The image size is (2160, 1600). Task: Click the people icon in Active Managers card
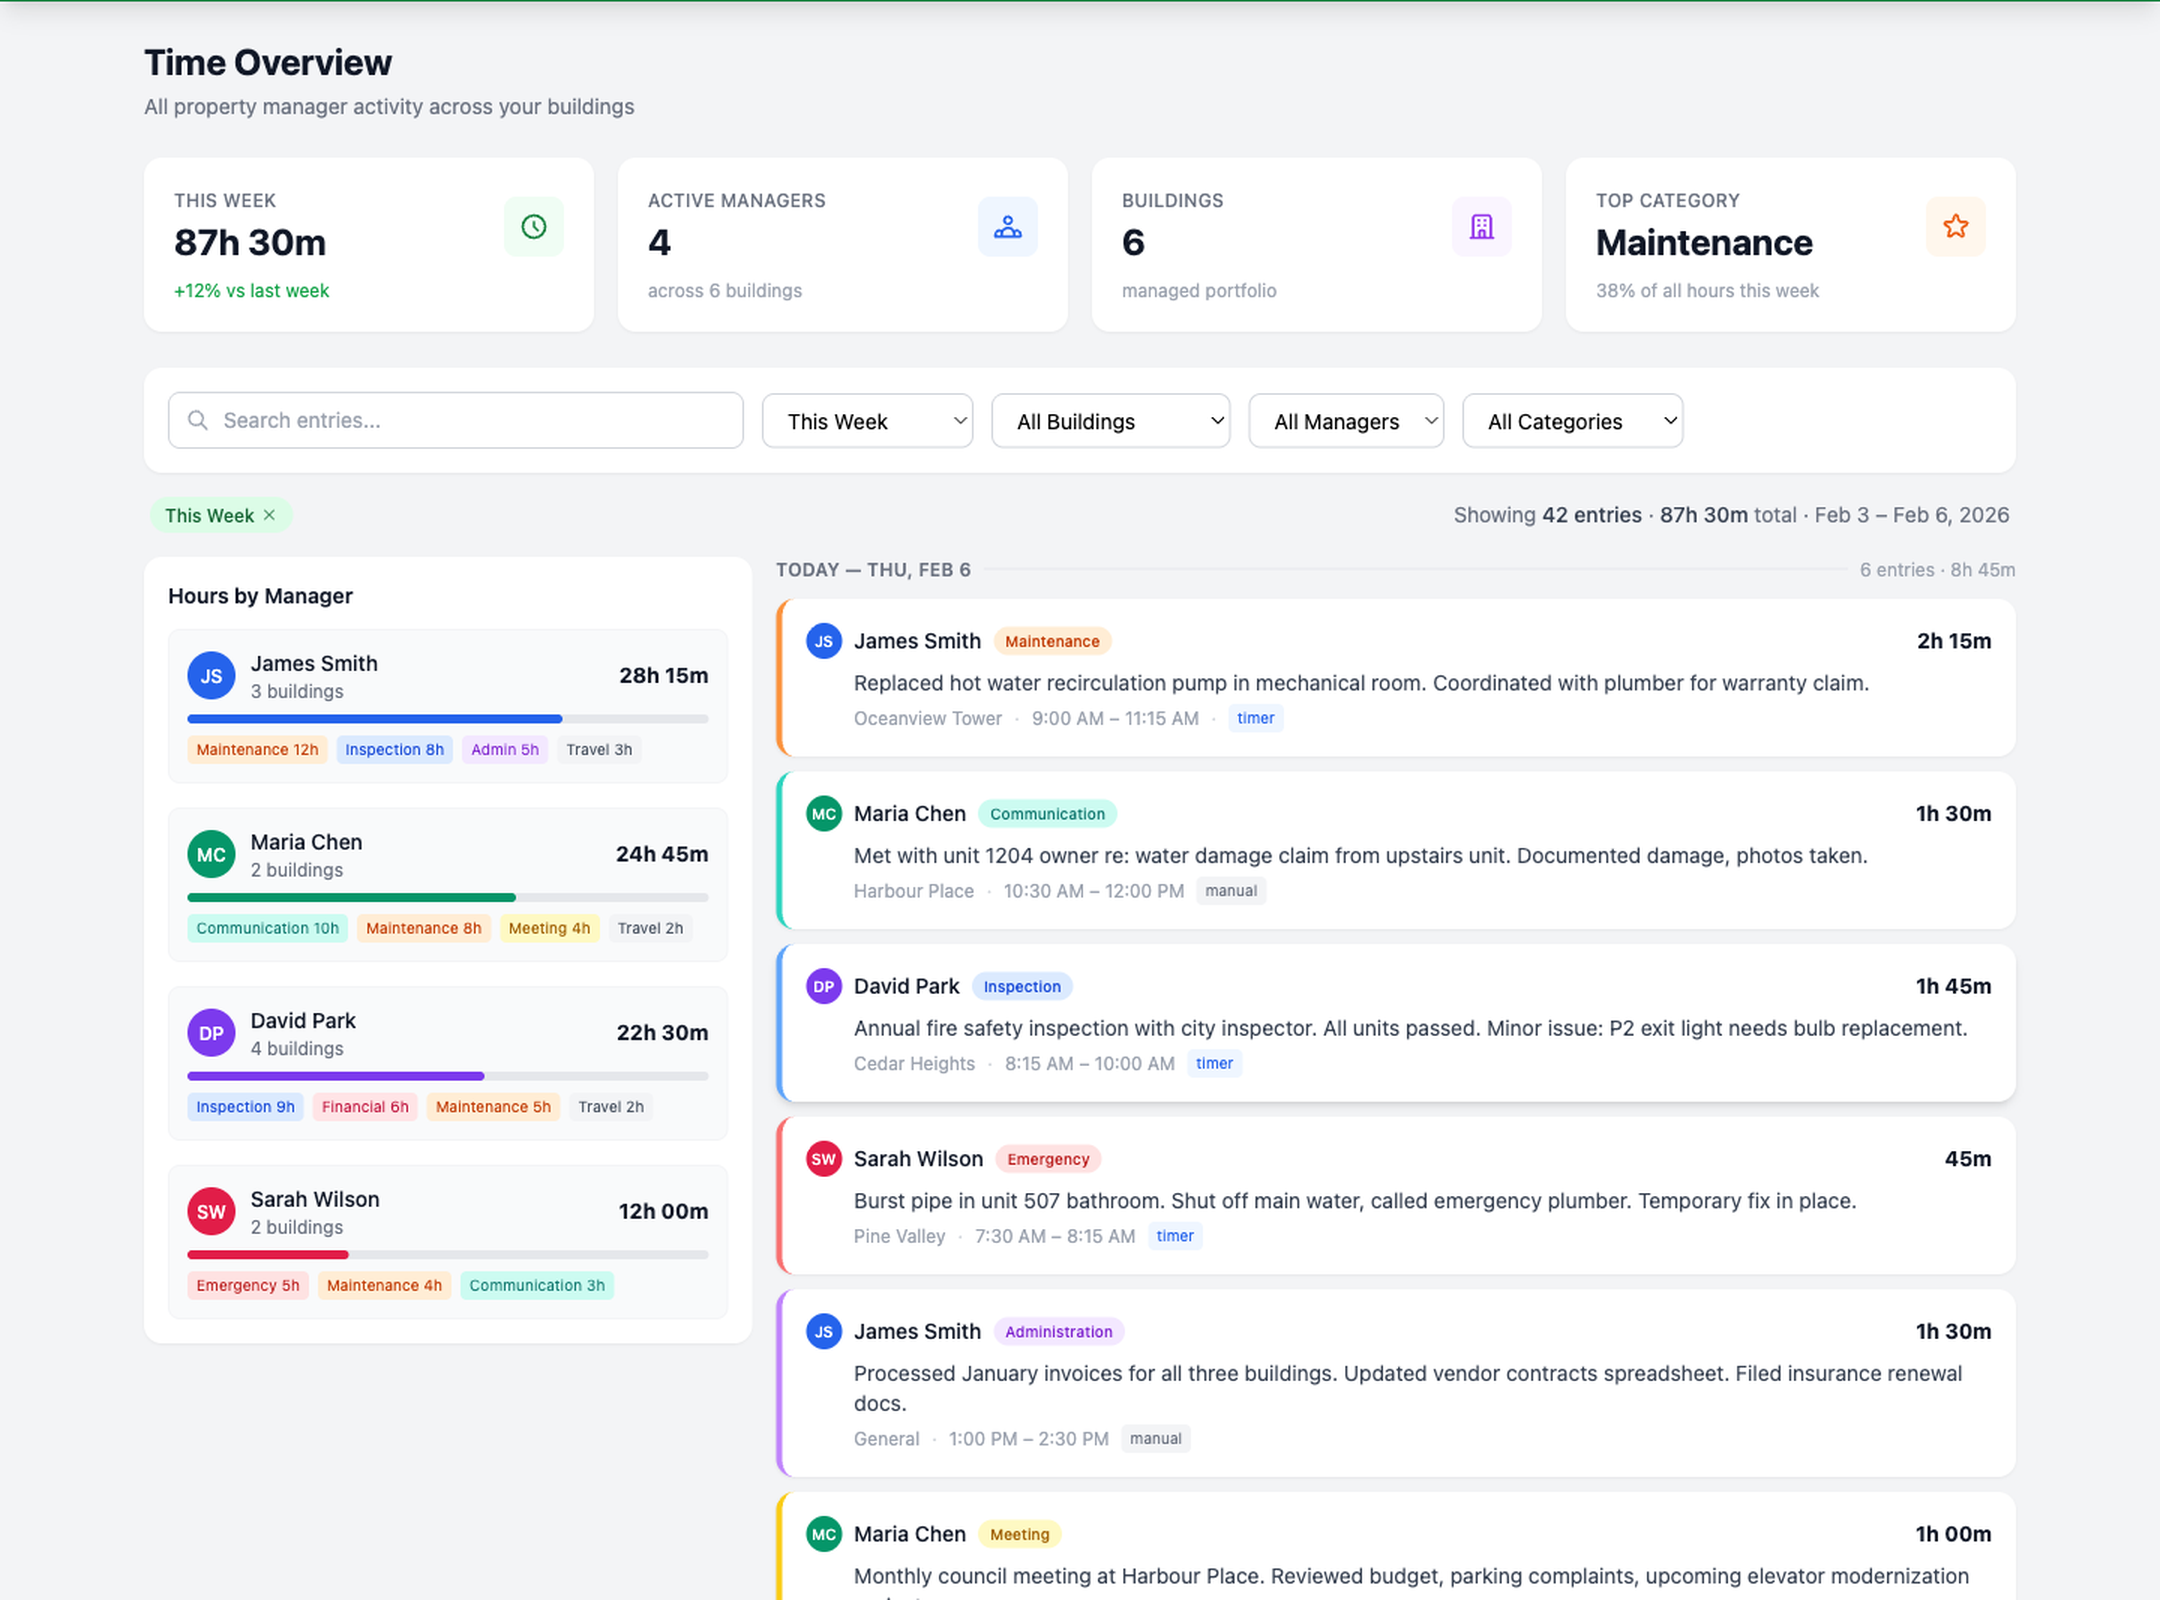point(1008,227)
